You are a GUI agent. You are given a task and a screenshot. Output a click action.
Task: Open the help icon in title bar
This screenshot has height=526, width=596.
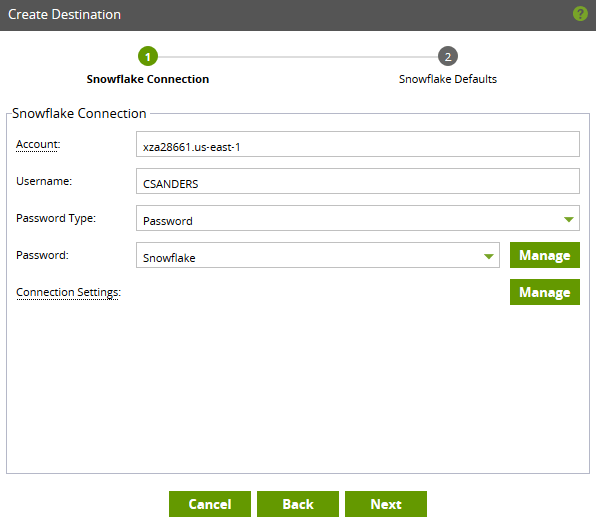[580, 14]
